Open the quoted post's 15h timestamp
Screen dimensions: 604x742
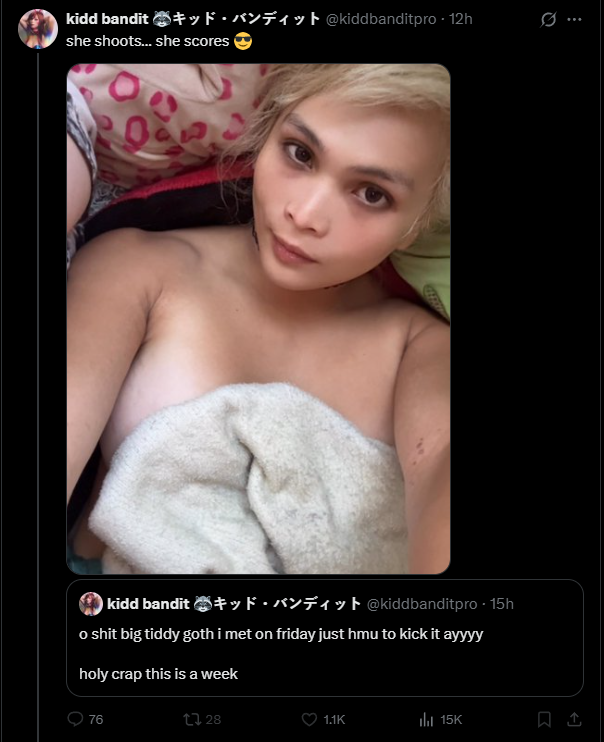click(502, 604)
